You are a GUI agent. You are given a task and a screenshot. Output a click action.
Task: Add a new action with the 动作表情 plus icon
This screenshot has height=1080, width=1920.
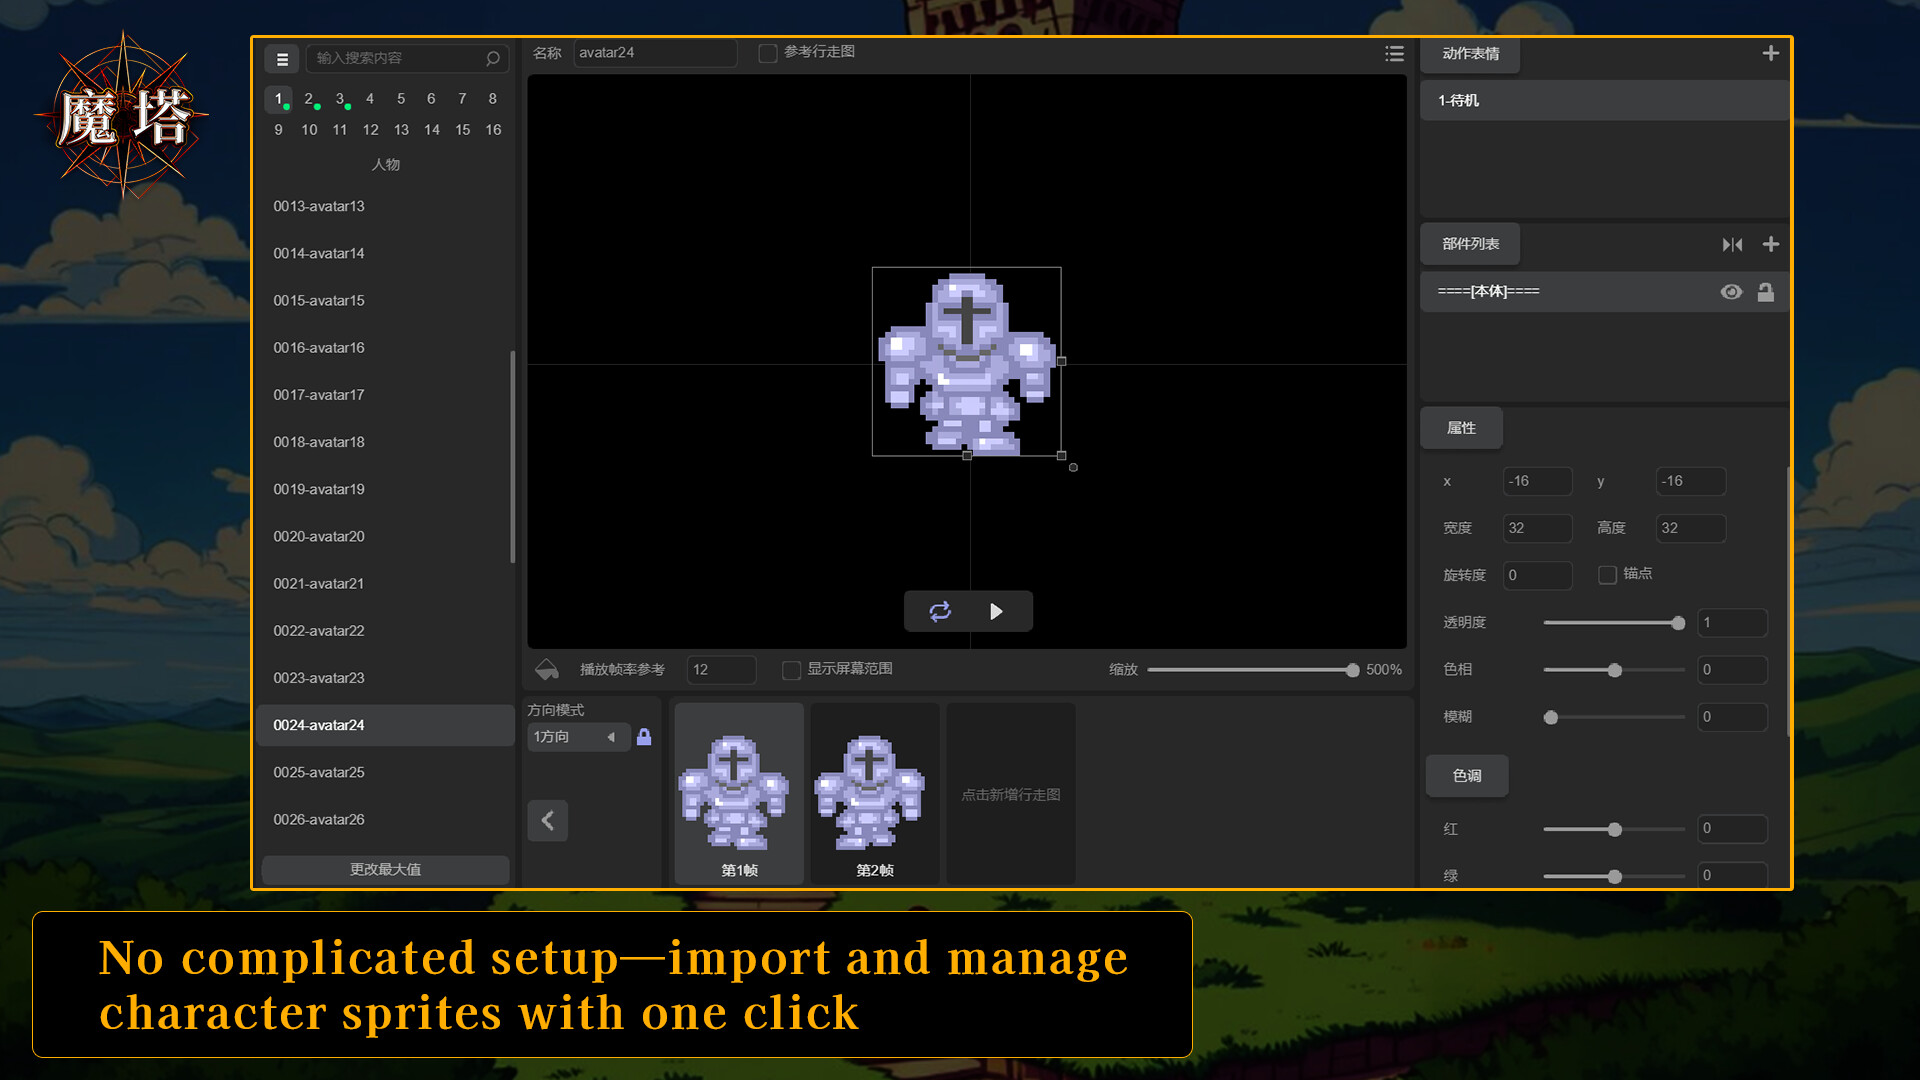pos(1770,53)
